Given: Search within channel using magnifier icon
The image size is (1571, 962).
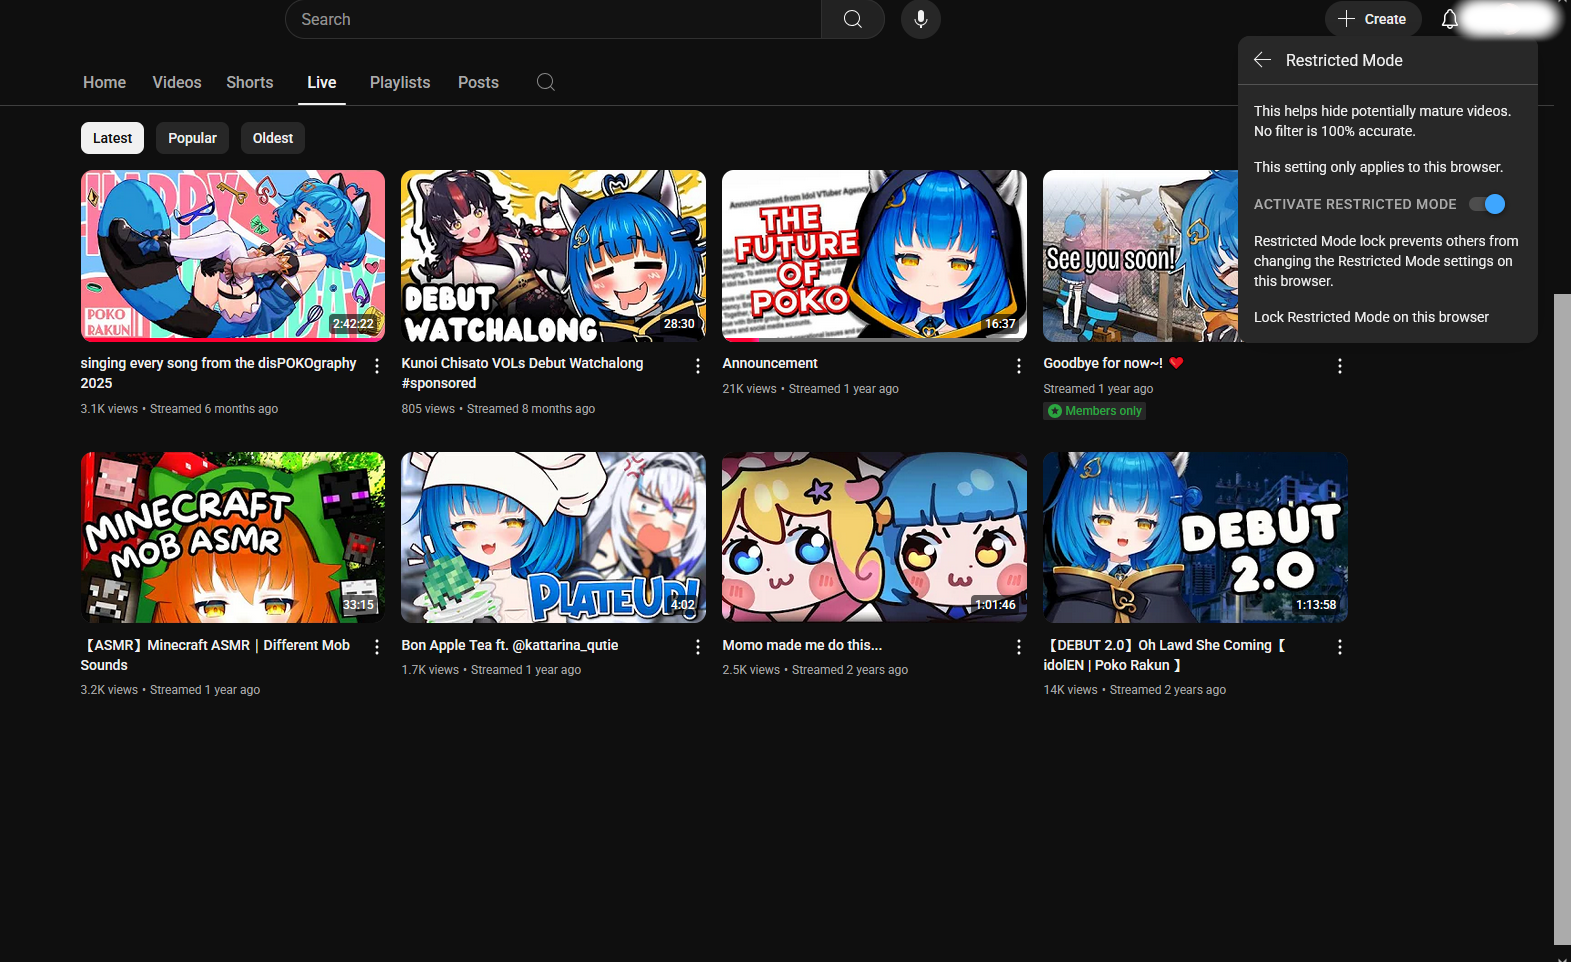Looking at the screenshot, I should pos(545,82).
